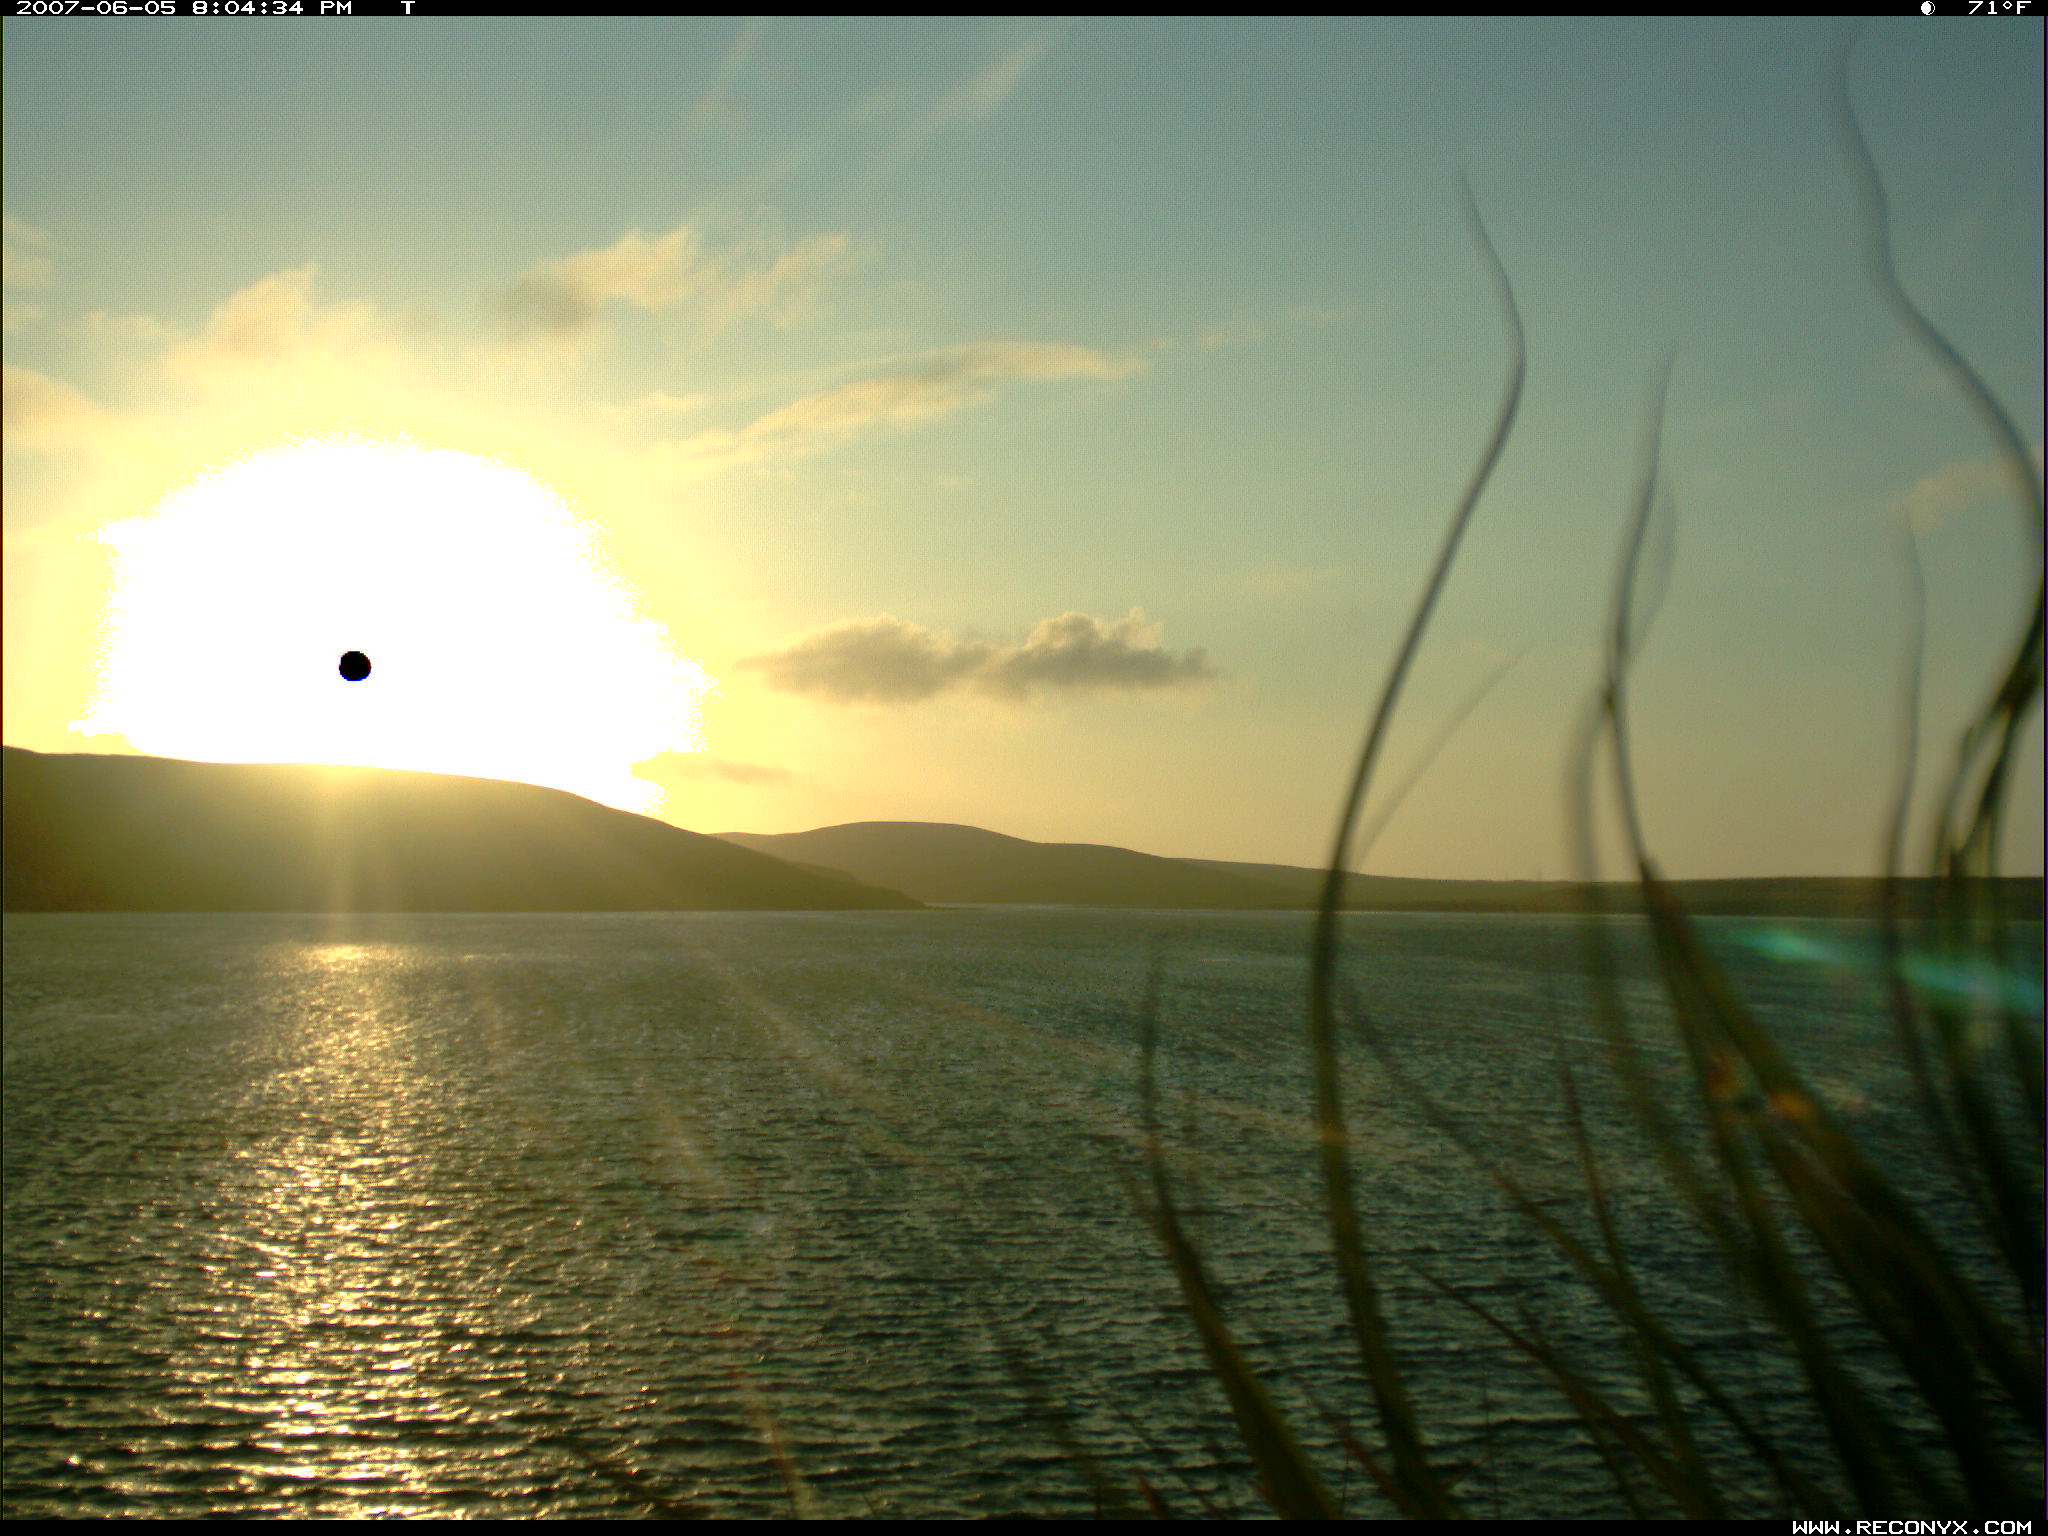Screen dimensions: 2048x1536
Task: Click the black dot inside the sun
Action: (x=355, y=666)
